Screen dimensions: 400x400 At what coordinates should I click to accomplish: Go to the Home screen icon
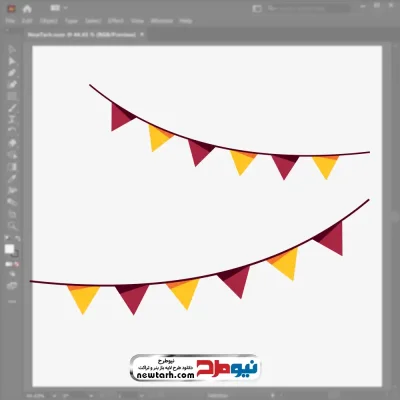tap(27, 9)
